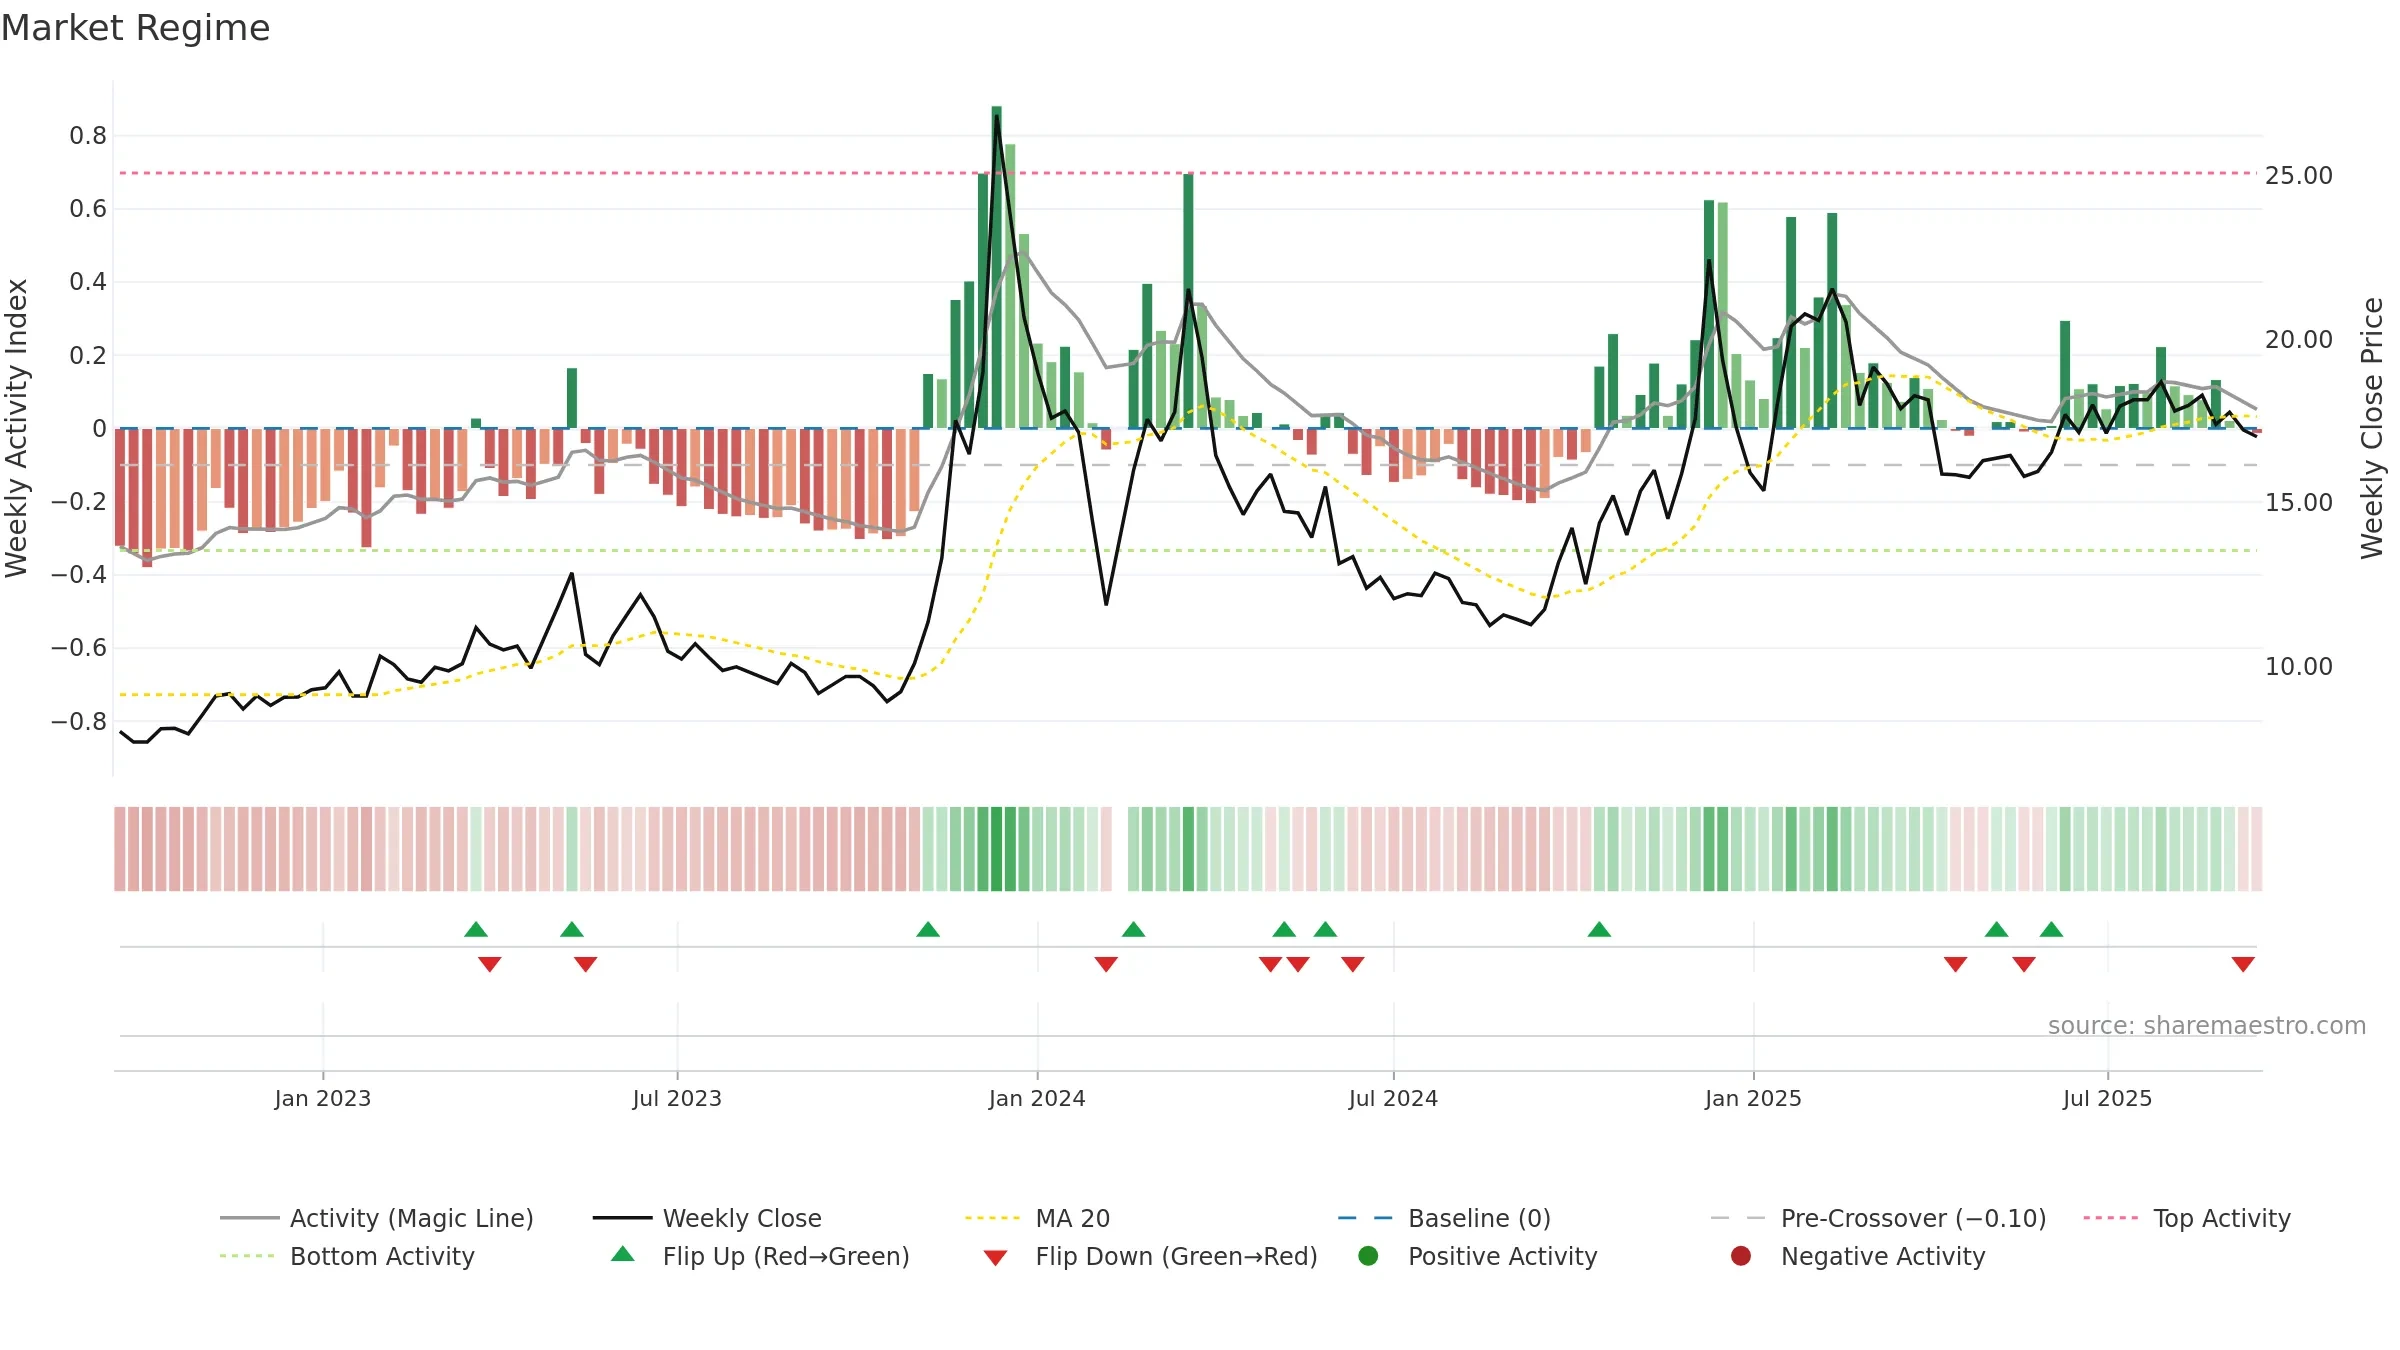
Task: Click the 15.00 price axis value
Action: pos(2299,503)
